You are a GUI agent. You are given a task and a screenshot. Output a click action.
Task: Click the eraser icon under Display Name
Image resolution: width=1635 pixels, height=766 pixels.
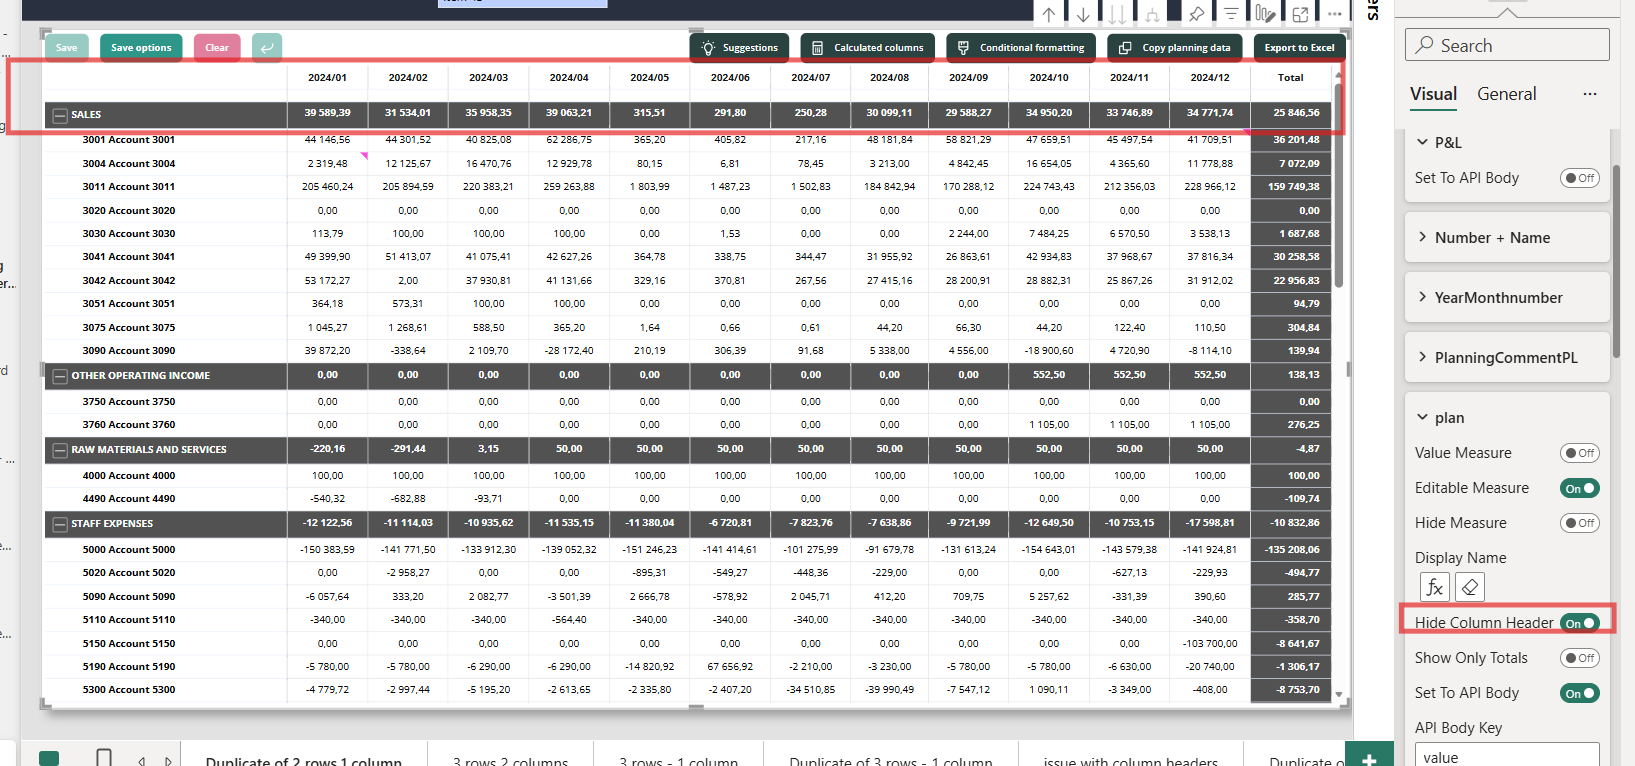pyautogui.click(x=1469, y=587)
